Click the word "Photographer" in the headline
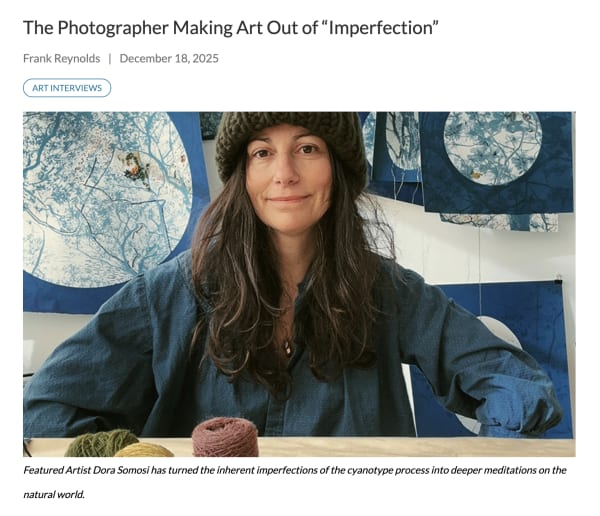The width and height of the screenshot is (600, 516). click(x=113, y=28)
